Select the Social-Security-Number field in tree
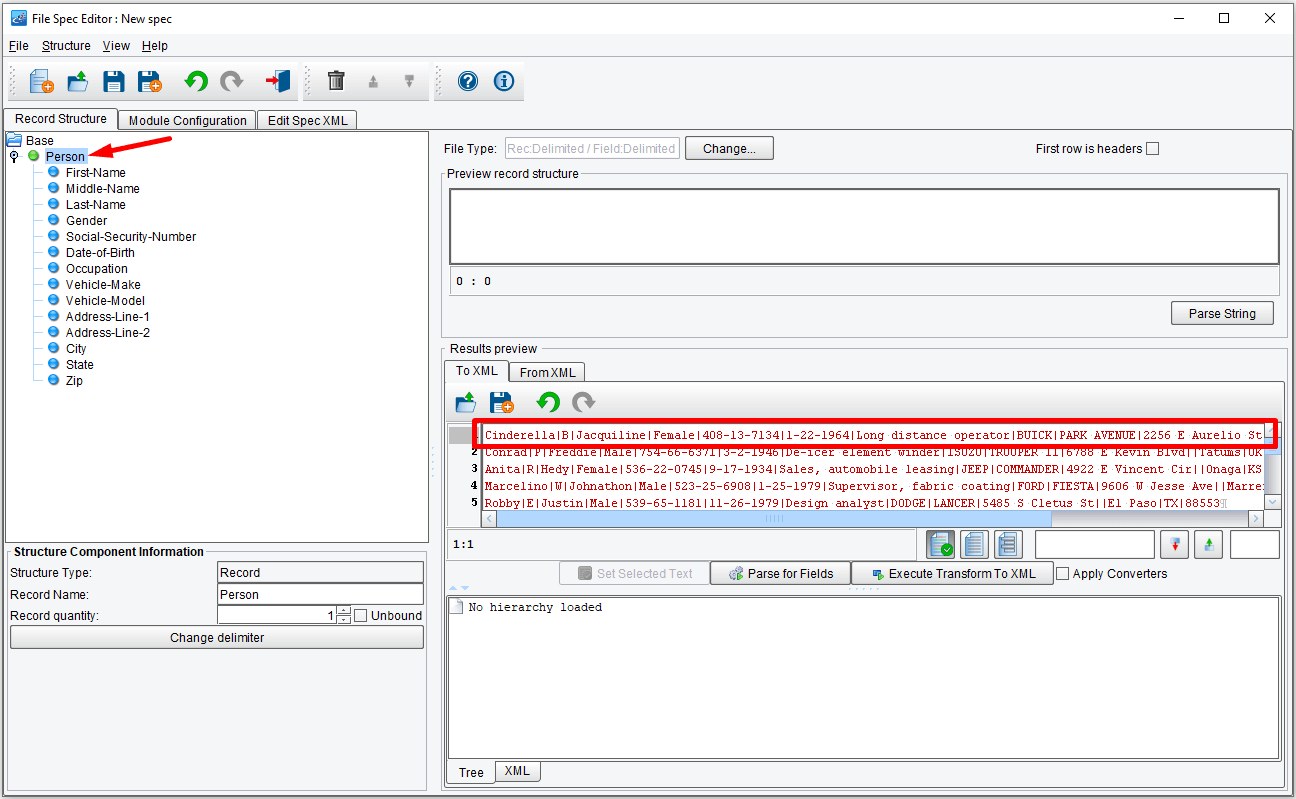 [131, 237]
